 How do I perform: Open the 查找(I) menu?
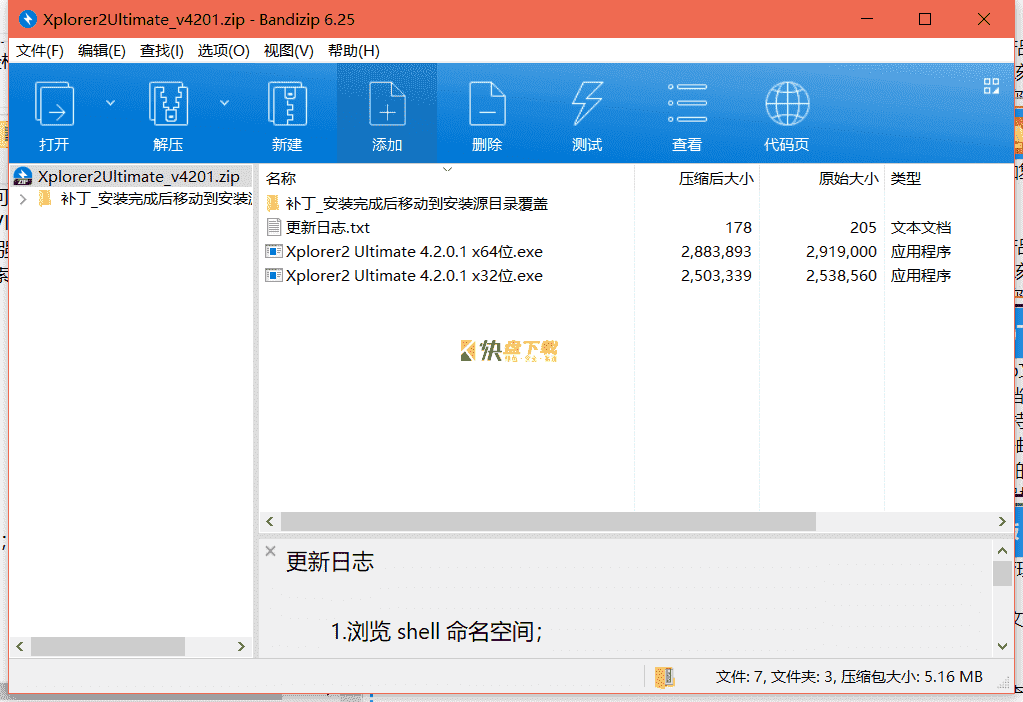point(162,51)
